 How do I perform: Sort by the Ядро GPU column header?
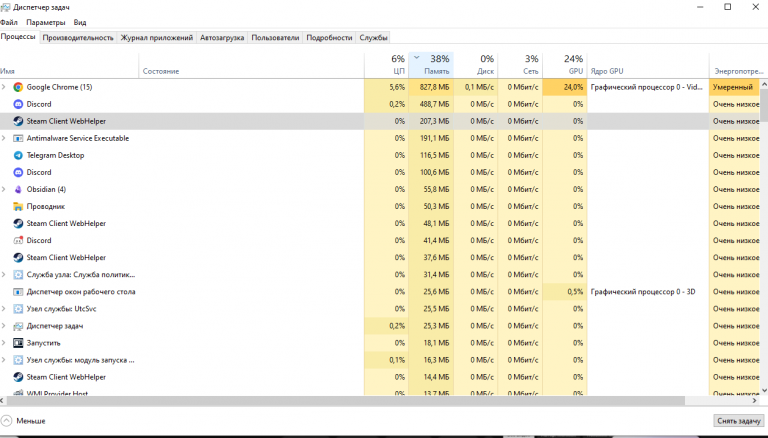648,65
